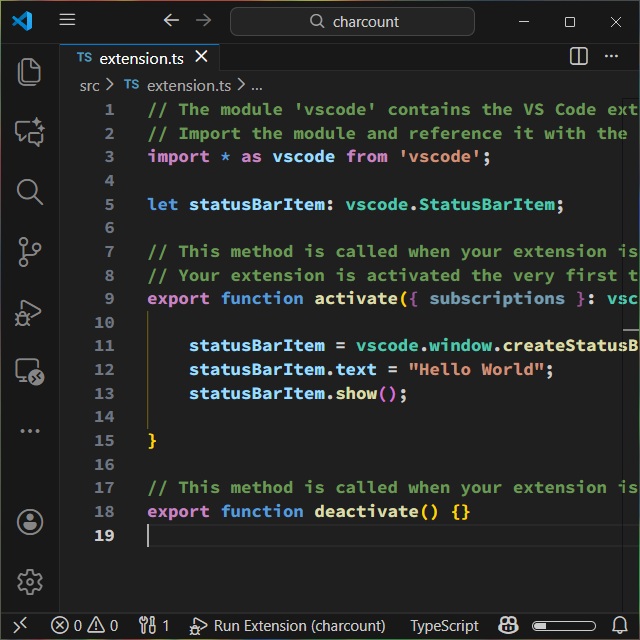Screen dimensions: 640x640
Task: Open the editor's More Actions ellipsis menu
Action: pos(612,57)
